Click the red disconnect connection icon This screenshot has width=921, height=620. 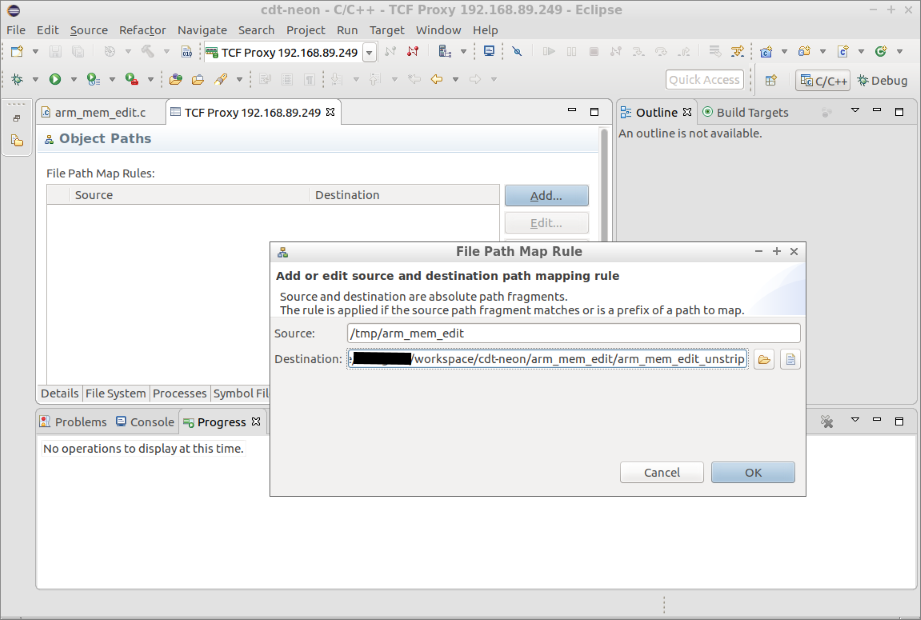pos(413,52)
